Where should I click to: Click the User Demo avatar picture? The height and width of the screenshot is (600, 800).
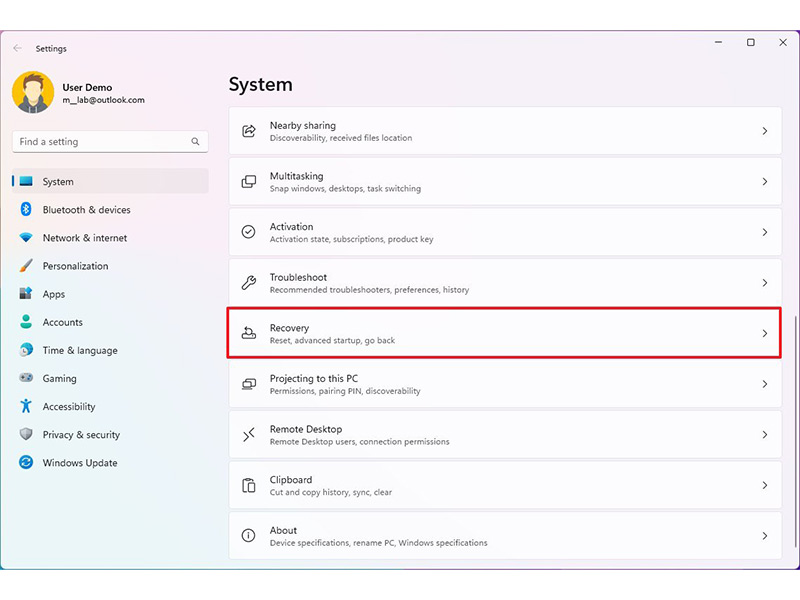pyautogui.click(x=33, y=92)
